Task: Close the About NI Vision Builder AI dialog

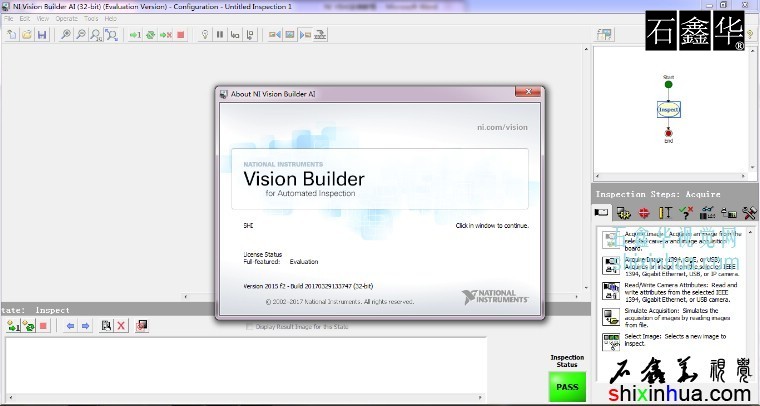Action: (528, 92)
